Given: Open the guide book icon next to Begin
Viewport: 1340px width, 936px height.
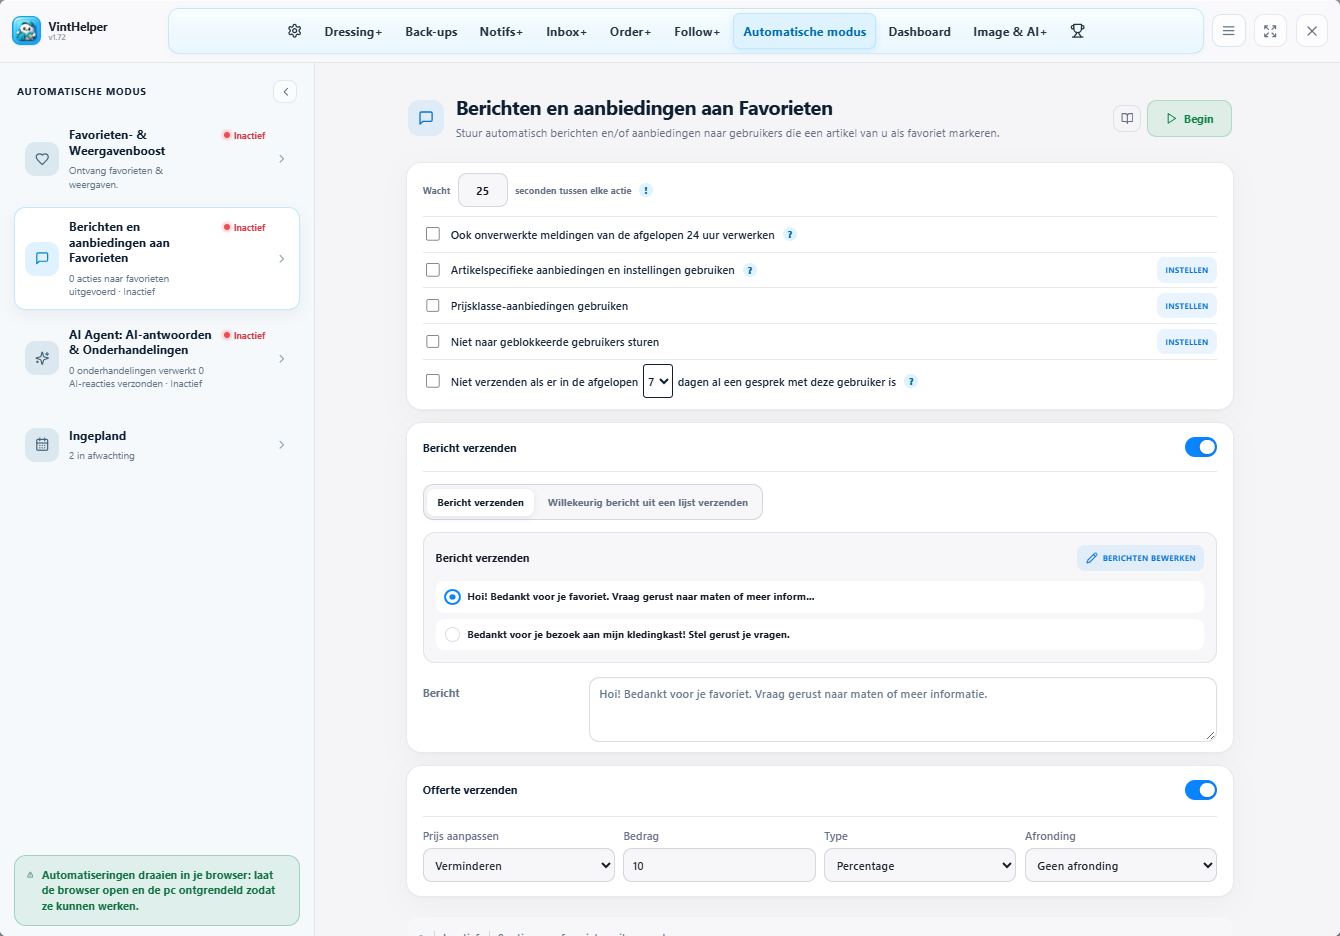Looking at the screenshot, I should coord(1127,118).
